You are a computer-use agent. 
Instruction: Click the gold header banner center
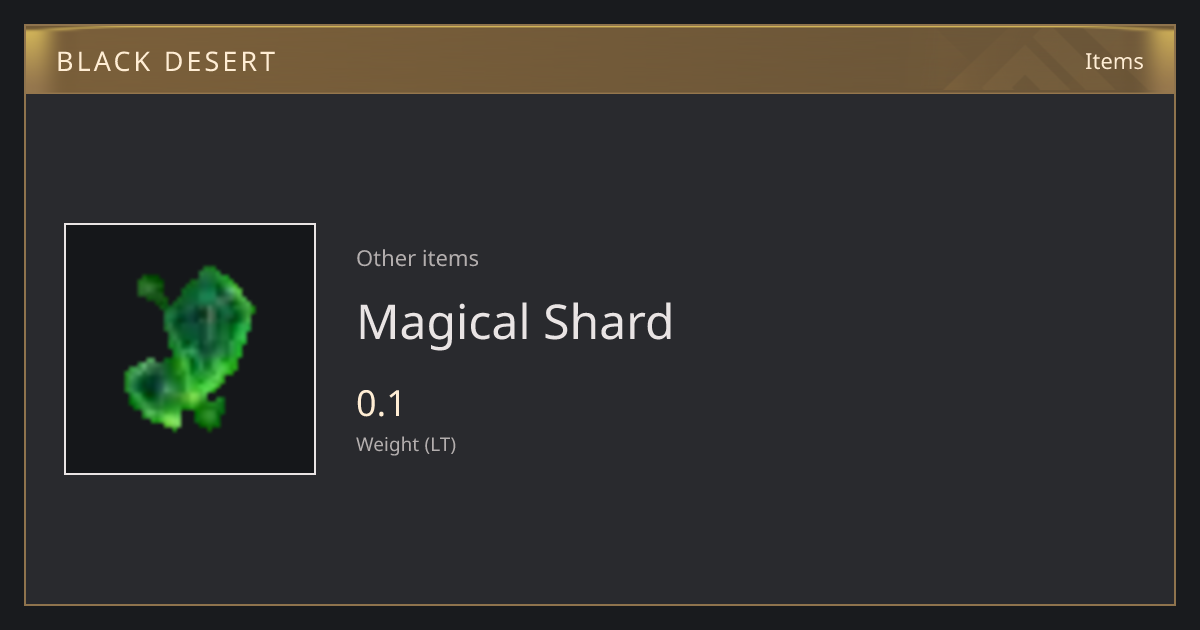[600, 60]
